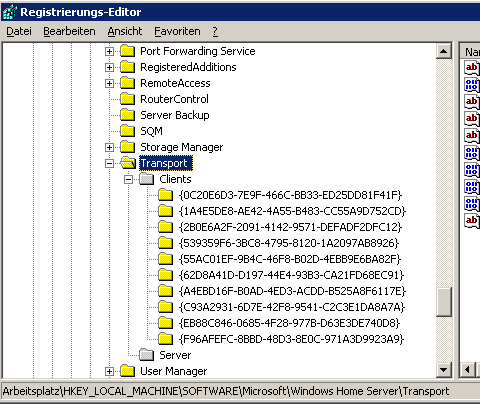480x404 pixels.
Task: Click the folder icon of {2B0E6A2F-2091-4142-9571-DEFADF2DFC12}
Action: click(x=166, y=227)
